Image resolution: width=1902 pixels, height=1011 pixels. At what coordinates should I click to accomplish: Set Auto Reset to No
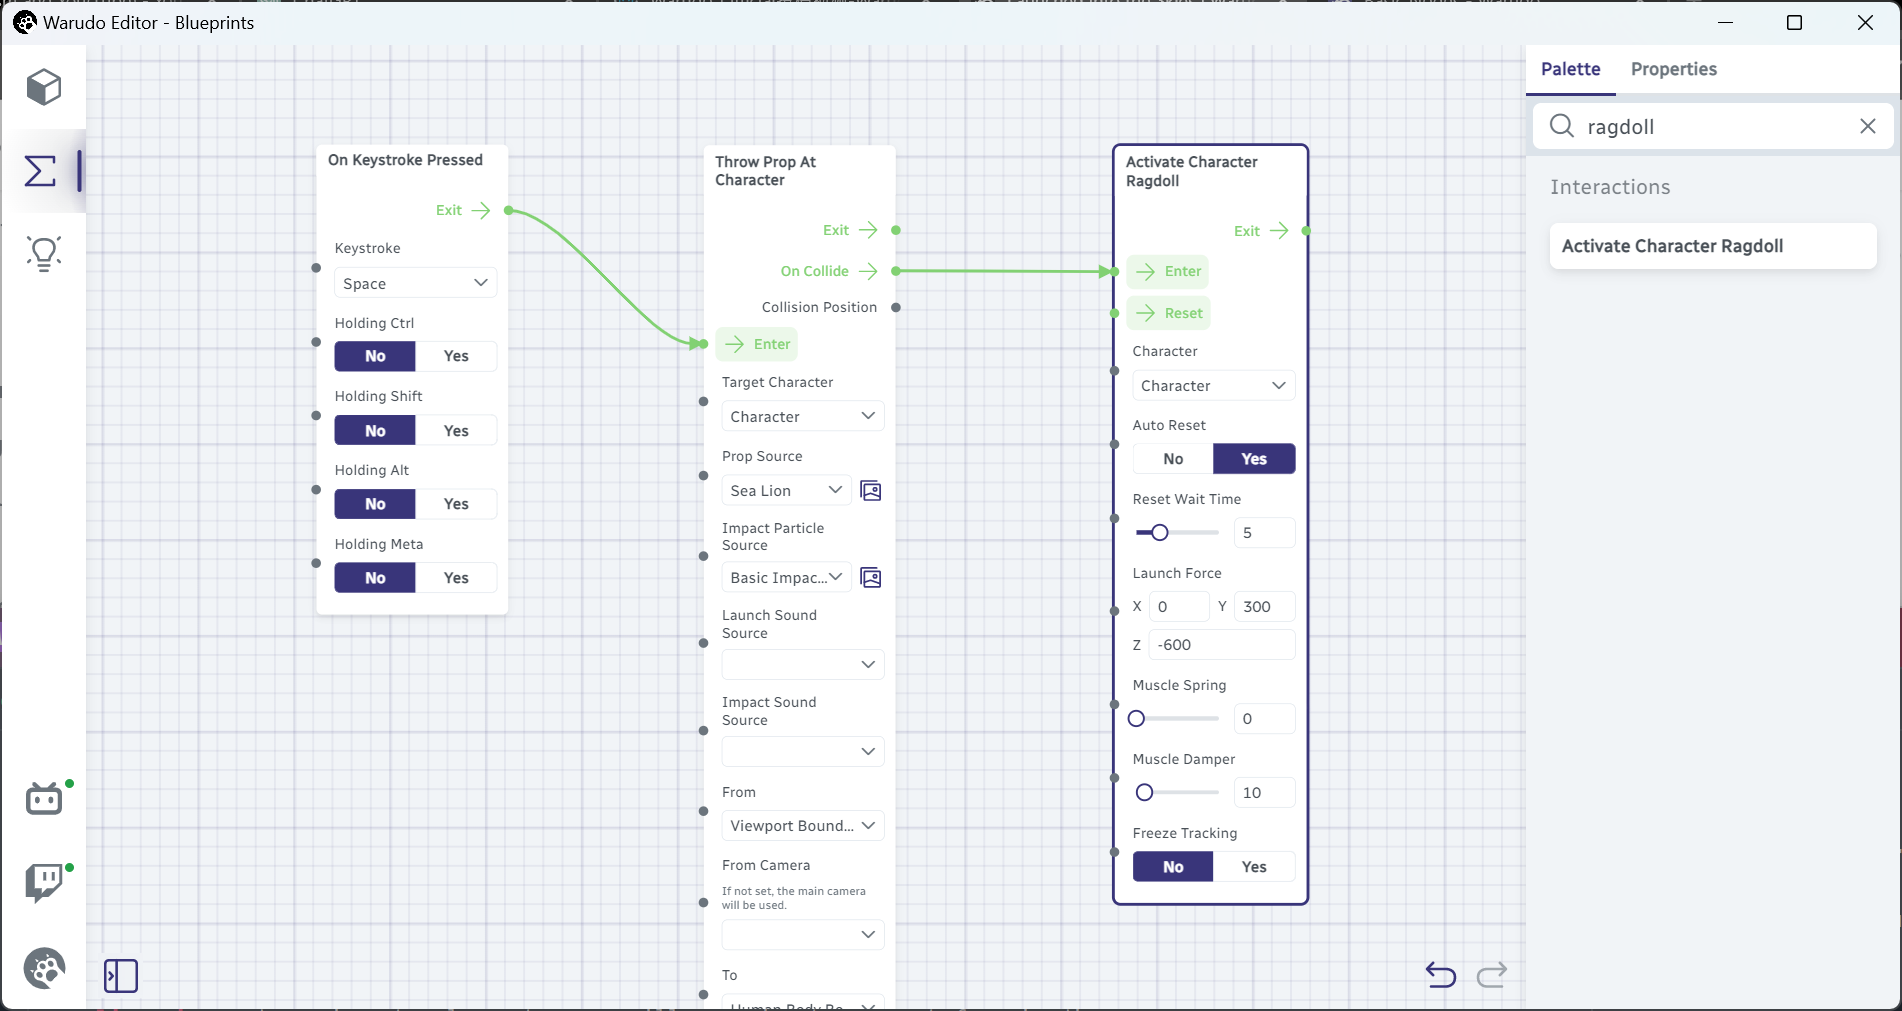[x=1173, y=459]
